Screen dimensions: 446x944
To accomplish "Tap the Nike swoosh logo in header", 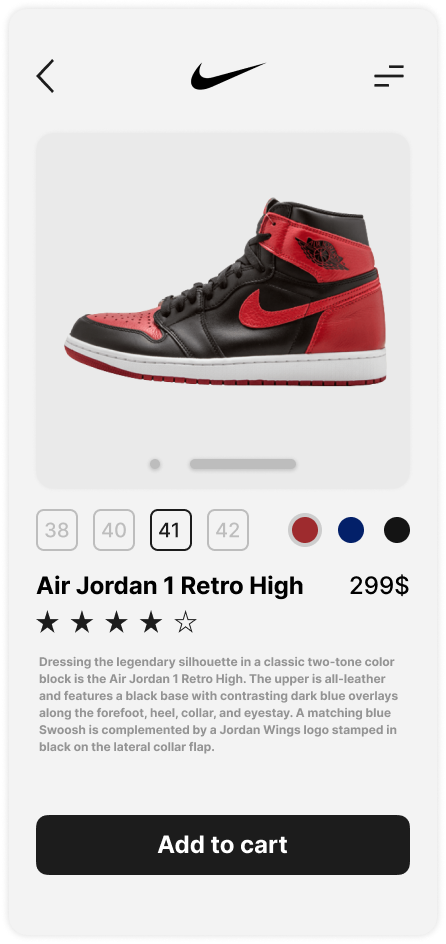I will coord(228,76).
